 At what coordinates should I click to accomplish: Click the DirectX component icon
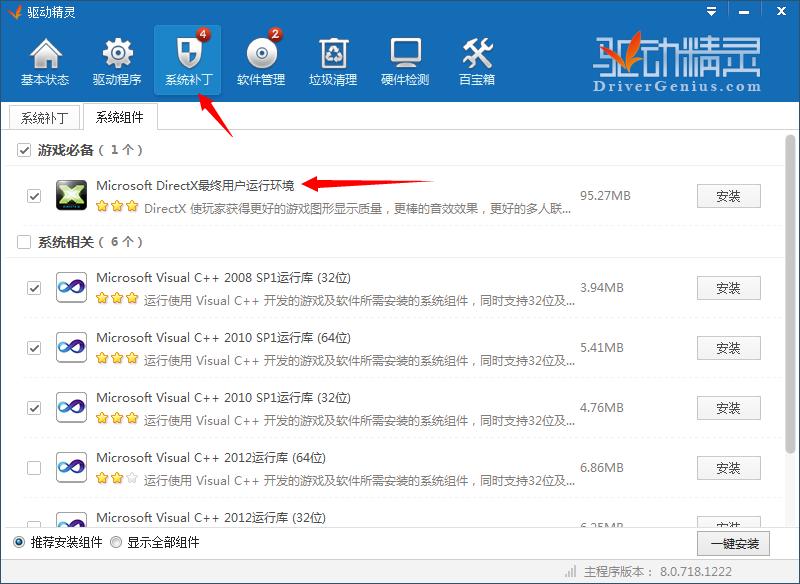(71, 196)
